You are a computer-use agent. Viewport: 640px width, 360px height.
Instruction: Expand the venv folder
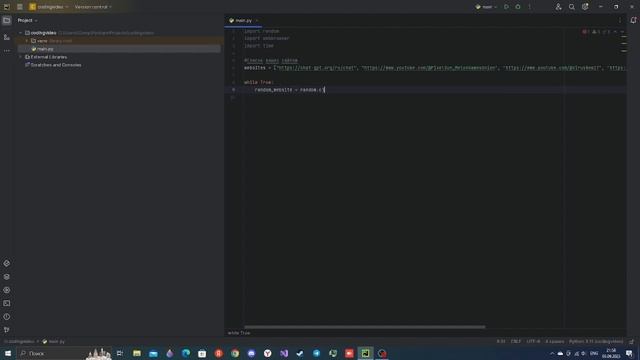click(27, 41)
